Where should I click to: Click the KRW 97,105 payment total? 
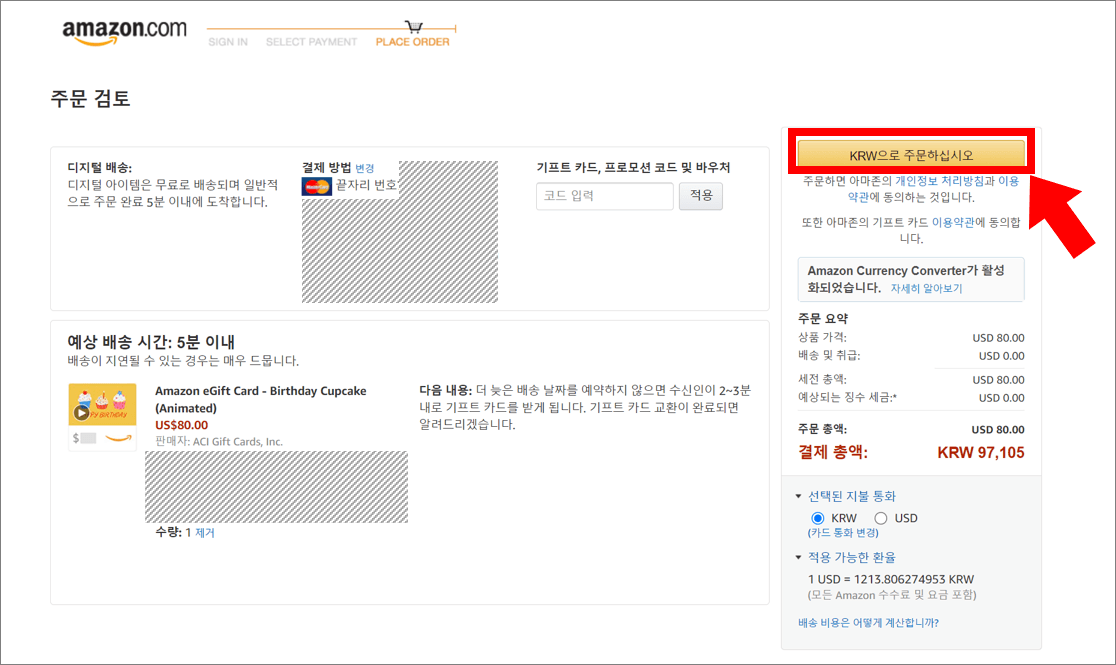click(x=981, y=453)
